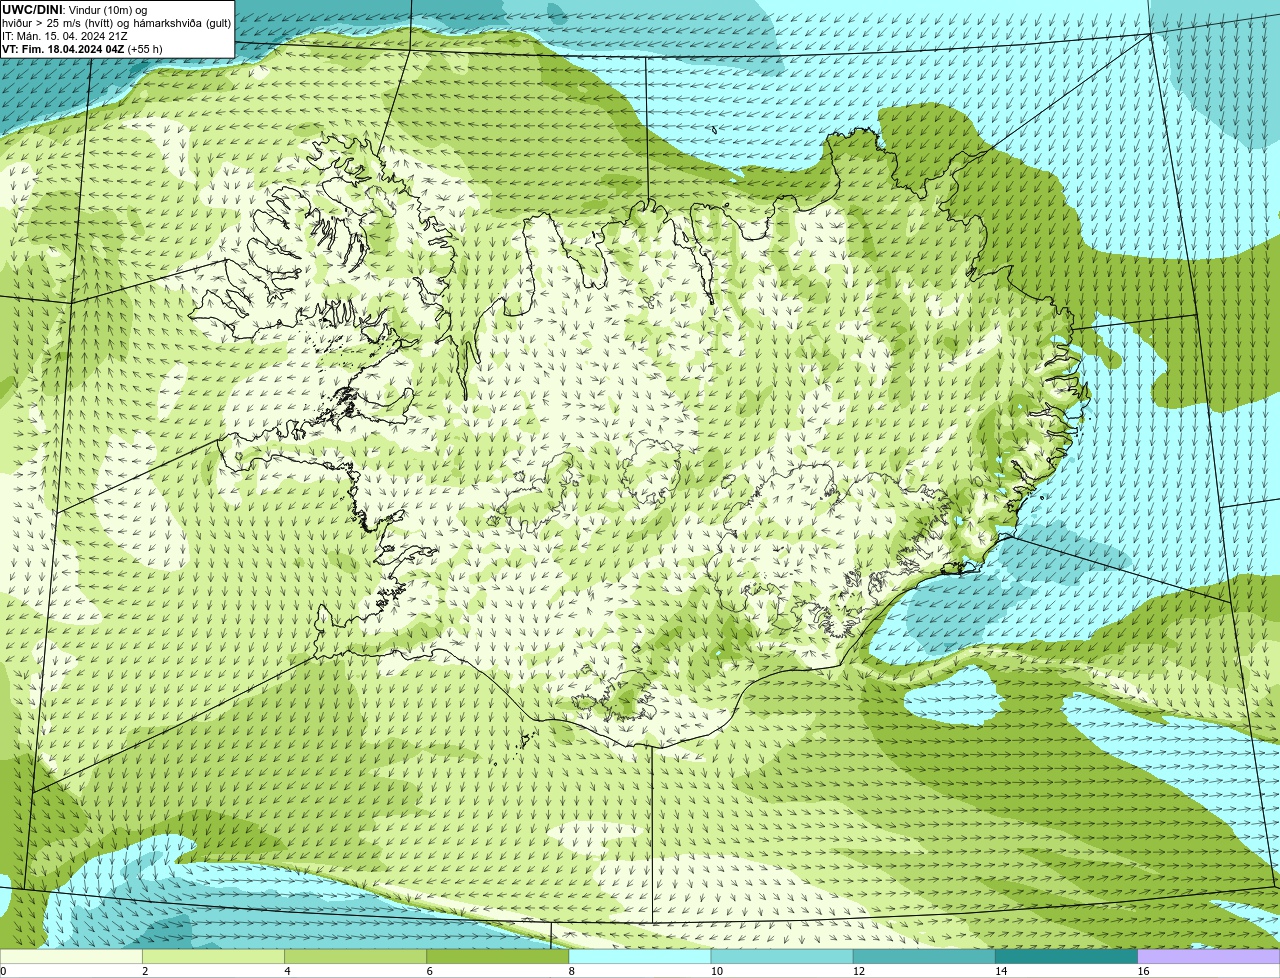Screen dimensions: 1280x978
Task: Click the purple above-16 m/s legend swatch
Action: point(1208,957)
